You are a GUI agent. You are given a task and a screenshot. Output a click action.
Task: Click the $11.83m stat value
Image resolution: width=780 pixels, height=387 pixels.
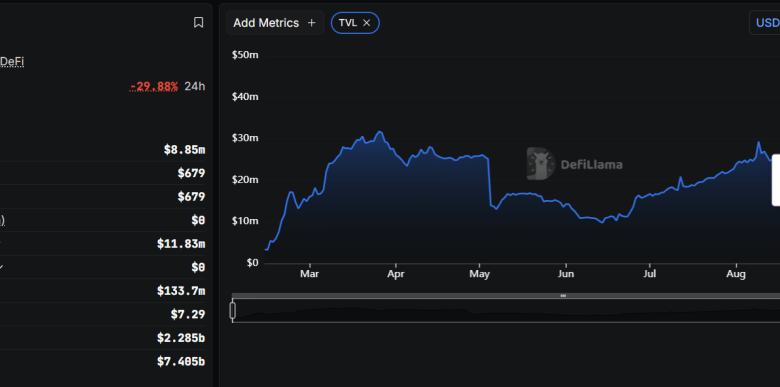[x=181, y=244]
